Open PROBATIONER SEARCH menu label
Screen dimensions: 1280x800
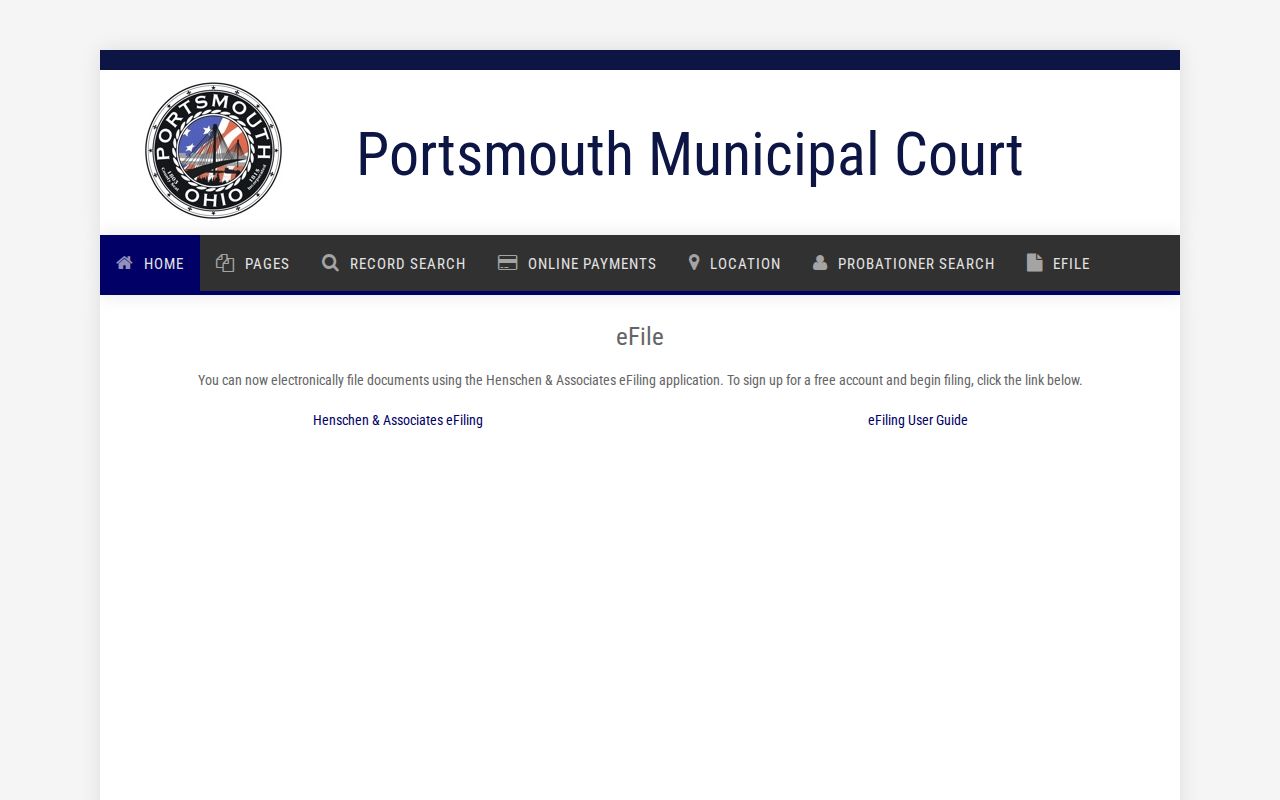tap(916, 264)
